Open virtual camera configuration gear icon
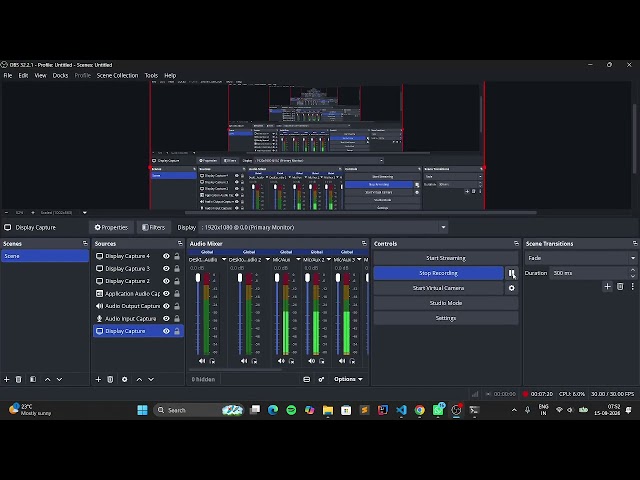 (x=511, y=288)
